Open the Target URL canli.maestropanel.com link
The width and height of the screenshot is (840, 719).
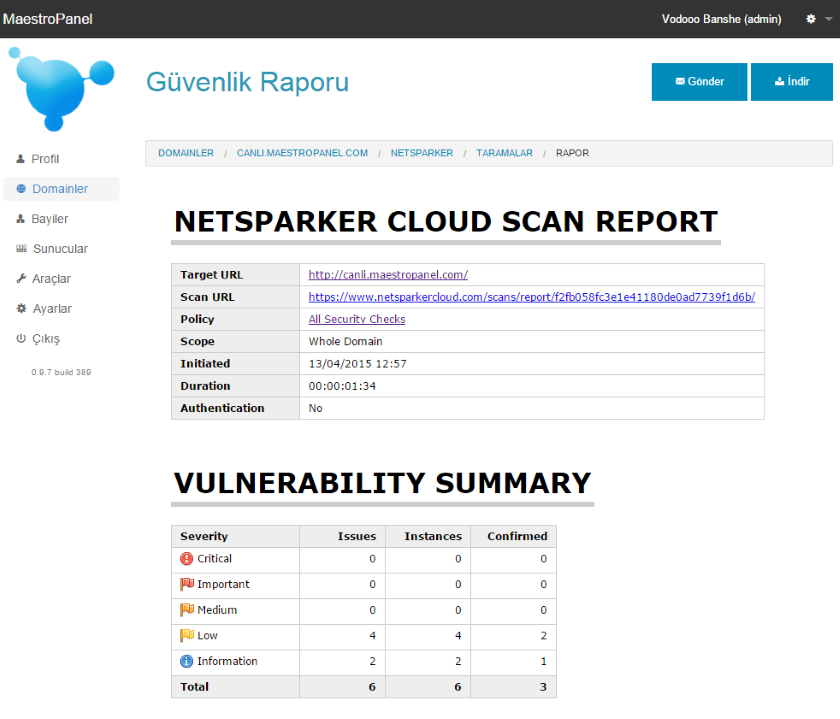(x=388, y=275)
